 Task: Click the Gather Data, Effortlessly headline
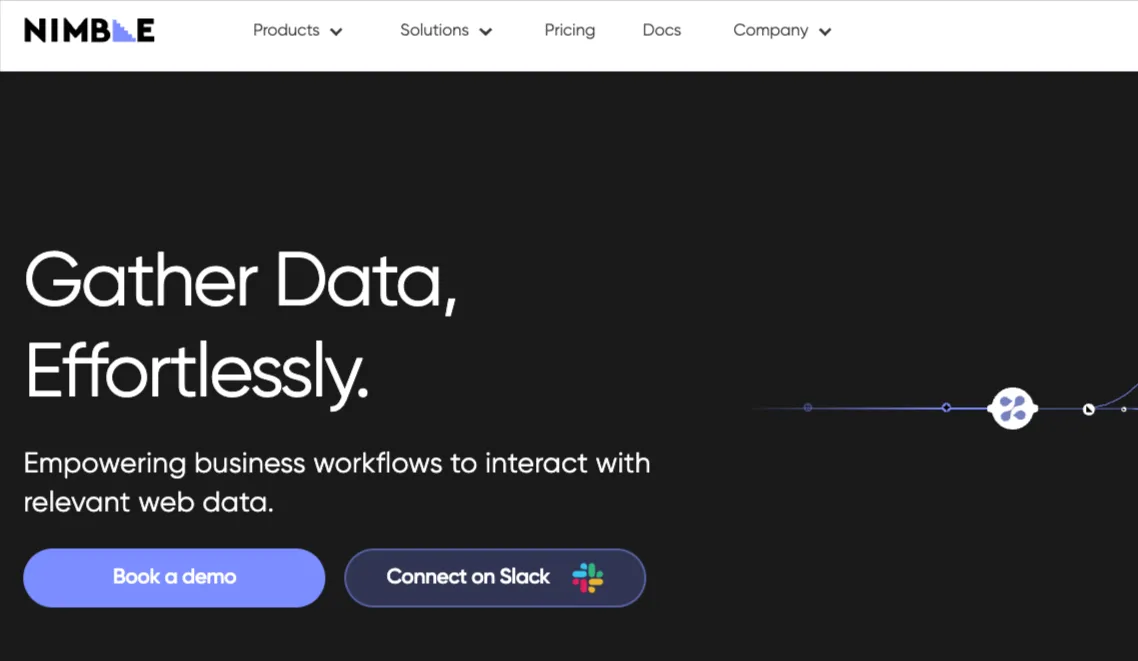pyautogui.click(x=241, y=327)
